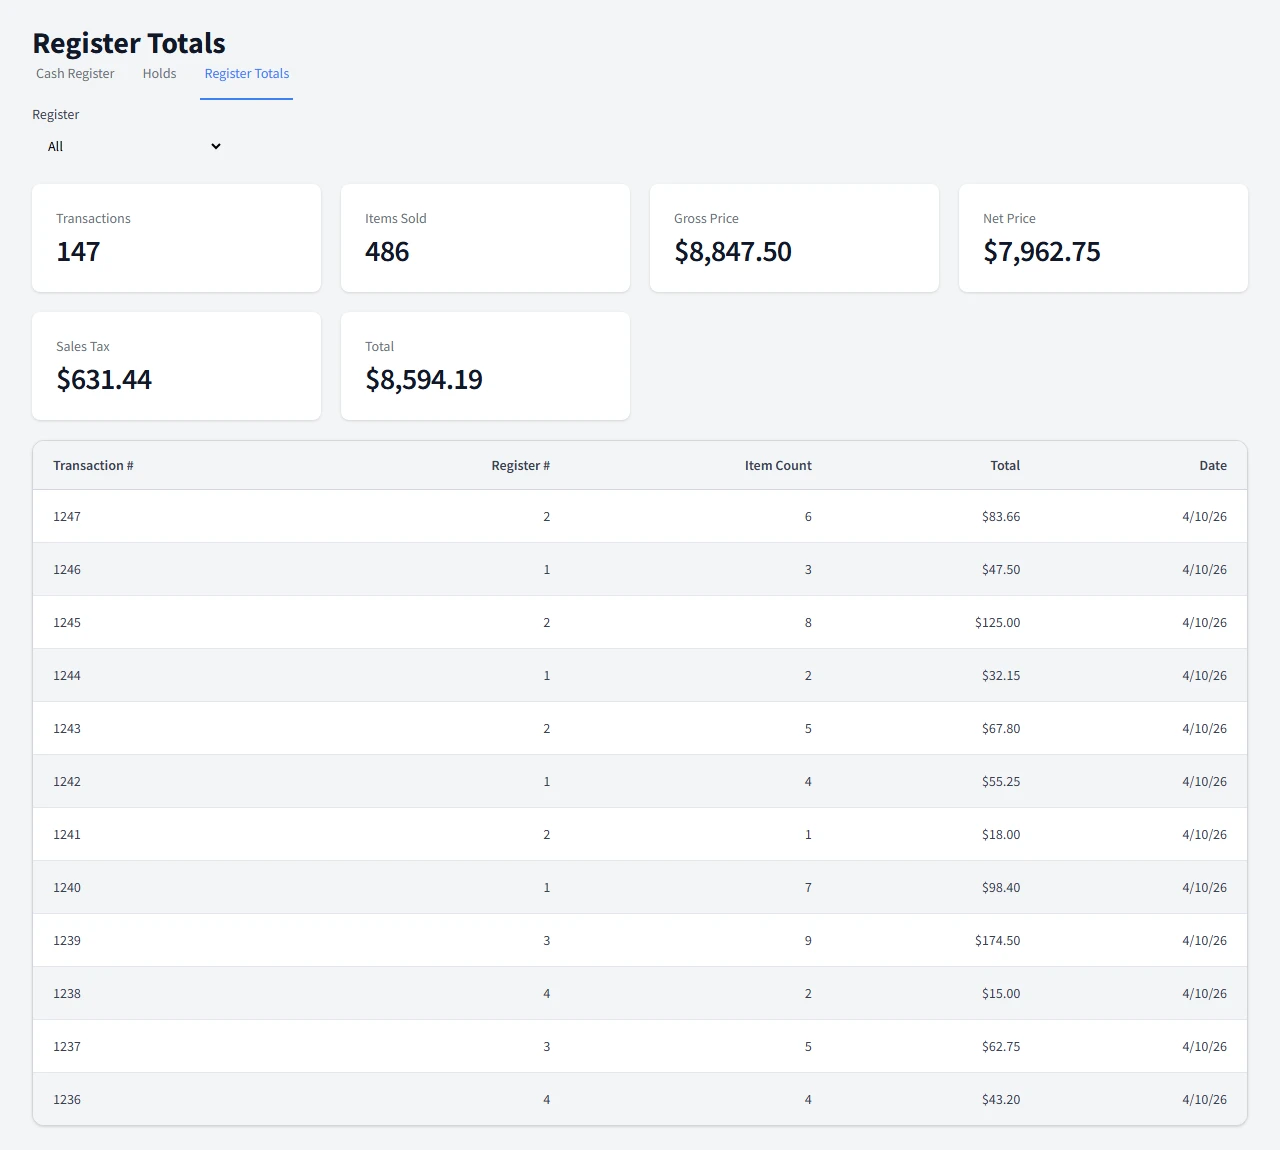Click the Sales Tax summary card
This screenshot has height=1150, width=1280.
[176, 366]
